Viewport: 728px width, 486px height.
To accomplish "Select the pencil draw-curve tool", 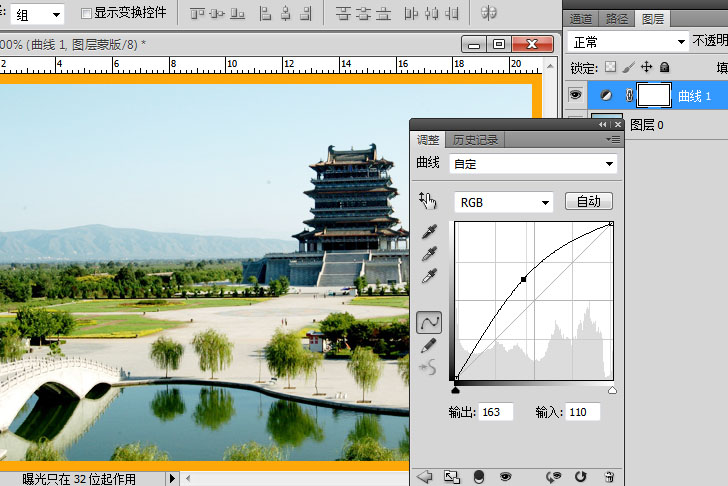I will [429, 345].
